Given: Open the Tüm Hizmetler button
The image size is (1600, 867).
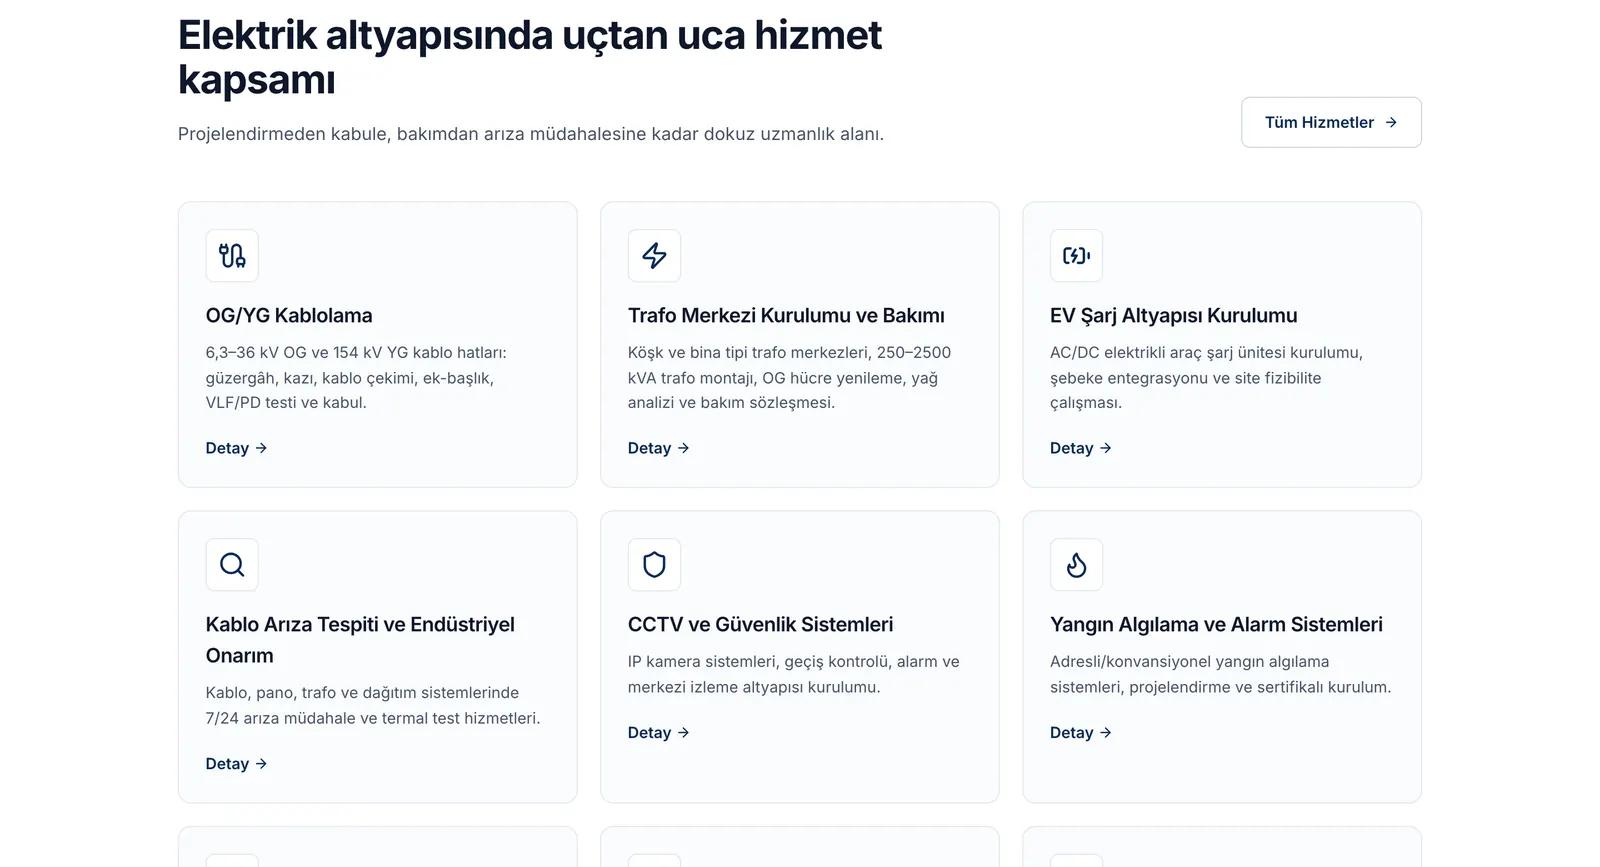Looking at the screenshot, I should click(1331, 122).
